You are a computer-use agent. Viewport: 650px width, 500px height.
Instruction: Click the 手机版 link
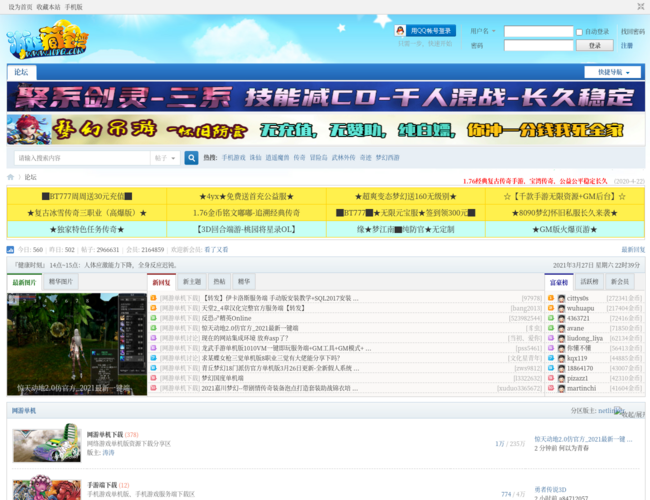[74, 7]
